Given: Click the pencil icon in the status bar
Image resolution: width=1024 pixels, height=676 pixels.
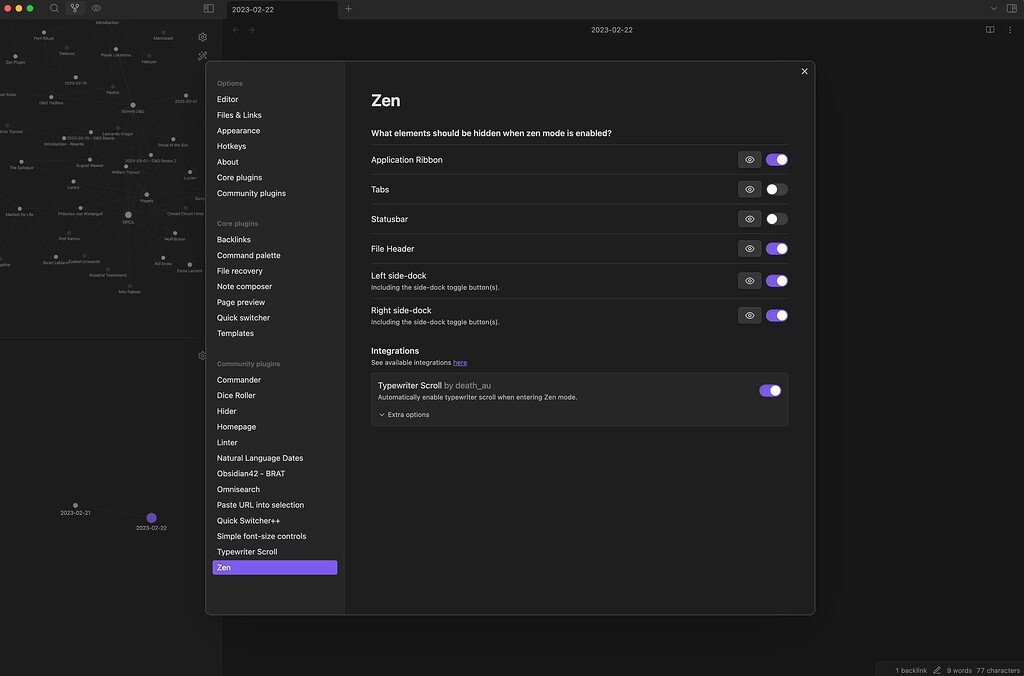Looking at the screenshot, I should pyautogui.click(x=936, y=670).
